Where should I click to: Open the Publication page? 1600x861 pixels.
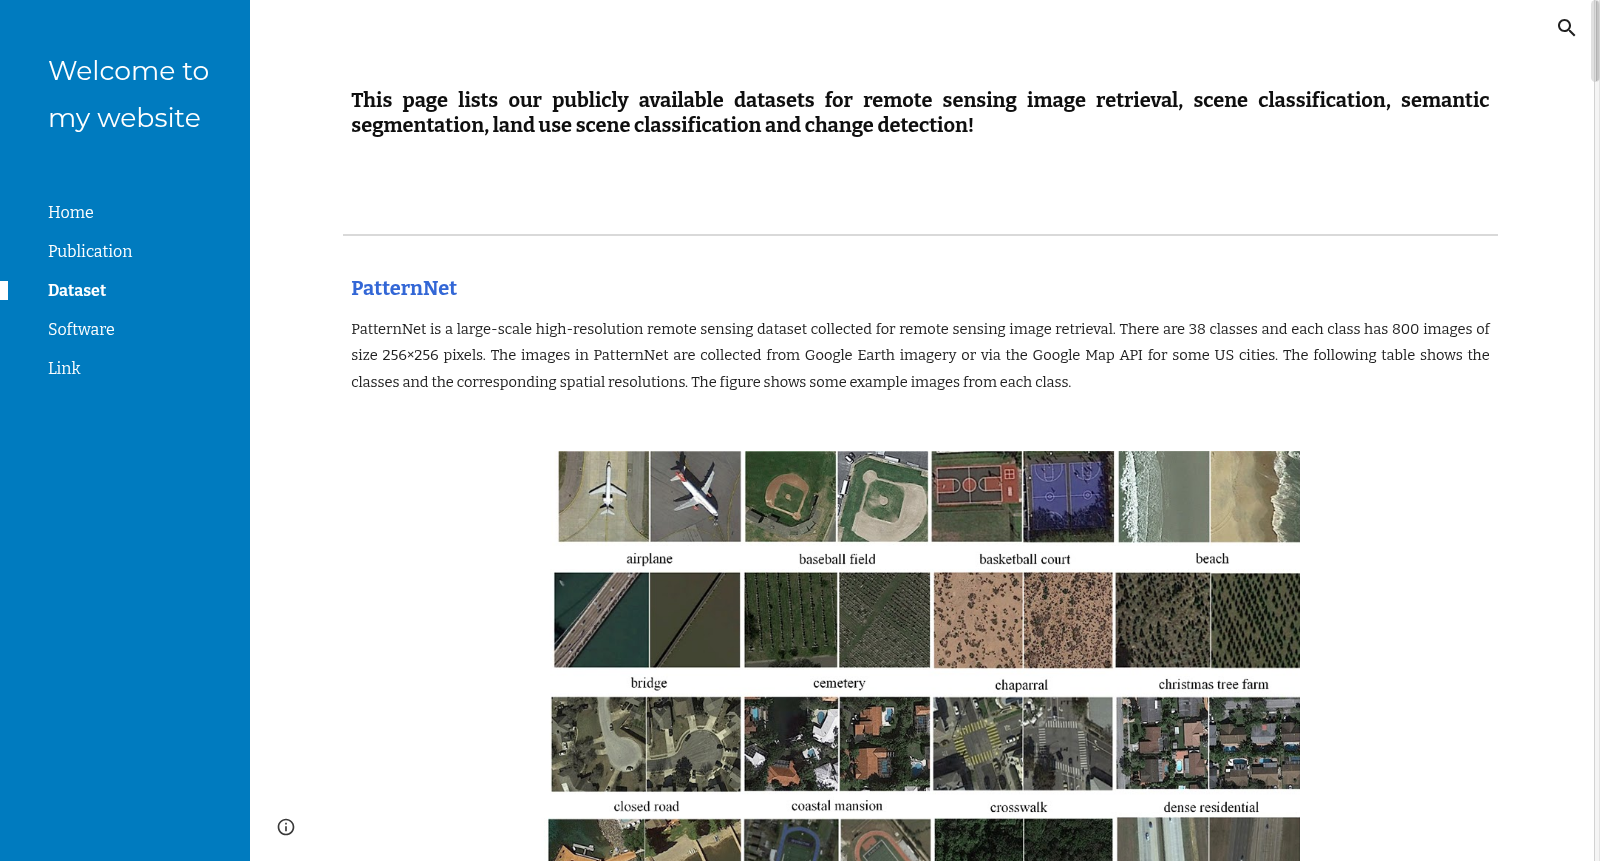(90, 251)
